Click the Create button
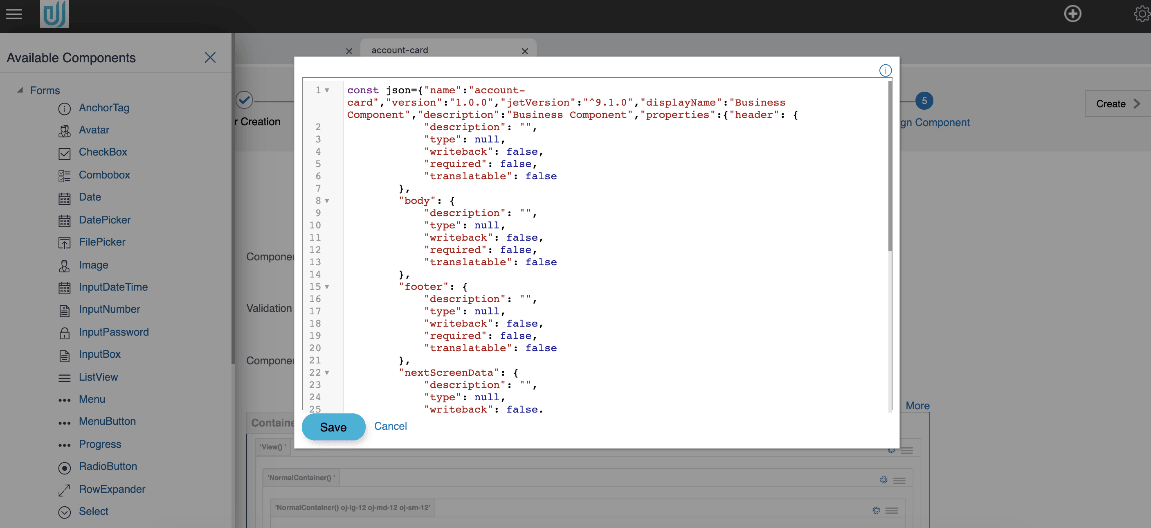Image resolution: width=1151 pixels, height=528 pixels. [x=1118, y=104]
